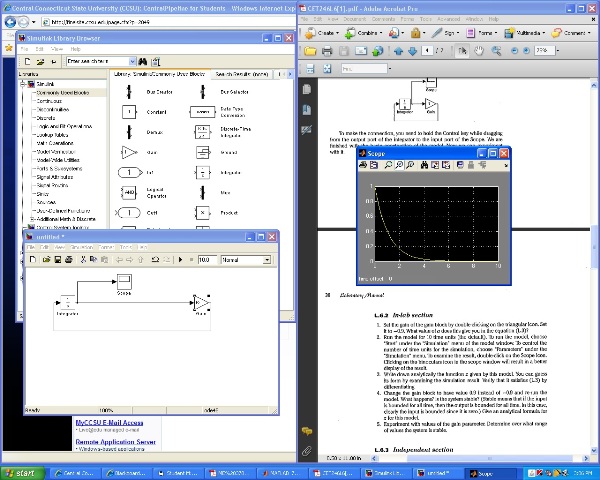Click the binoculars search icon in Library Browser
The width and height of the screenshot is (600, 480).
click(143, 61)
